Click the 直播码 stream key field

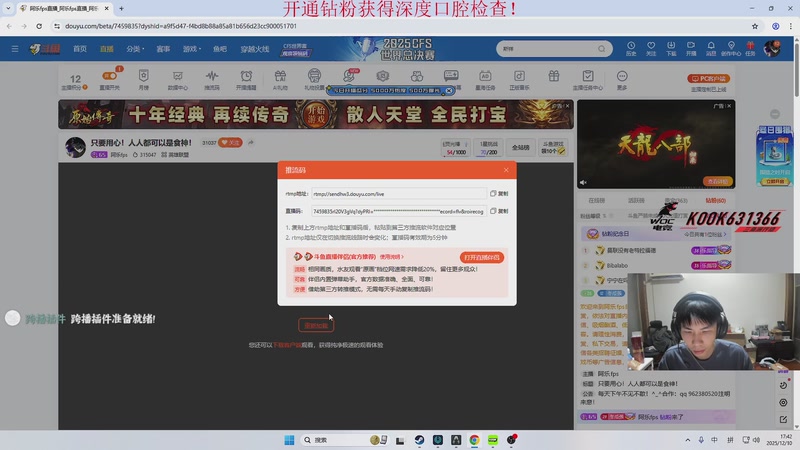(398, 211)
